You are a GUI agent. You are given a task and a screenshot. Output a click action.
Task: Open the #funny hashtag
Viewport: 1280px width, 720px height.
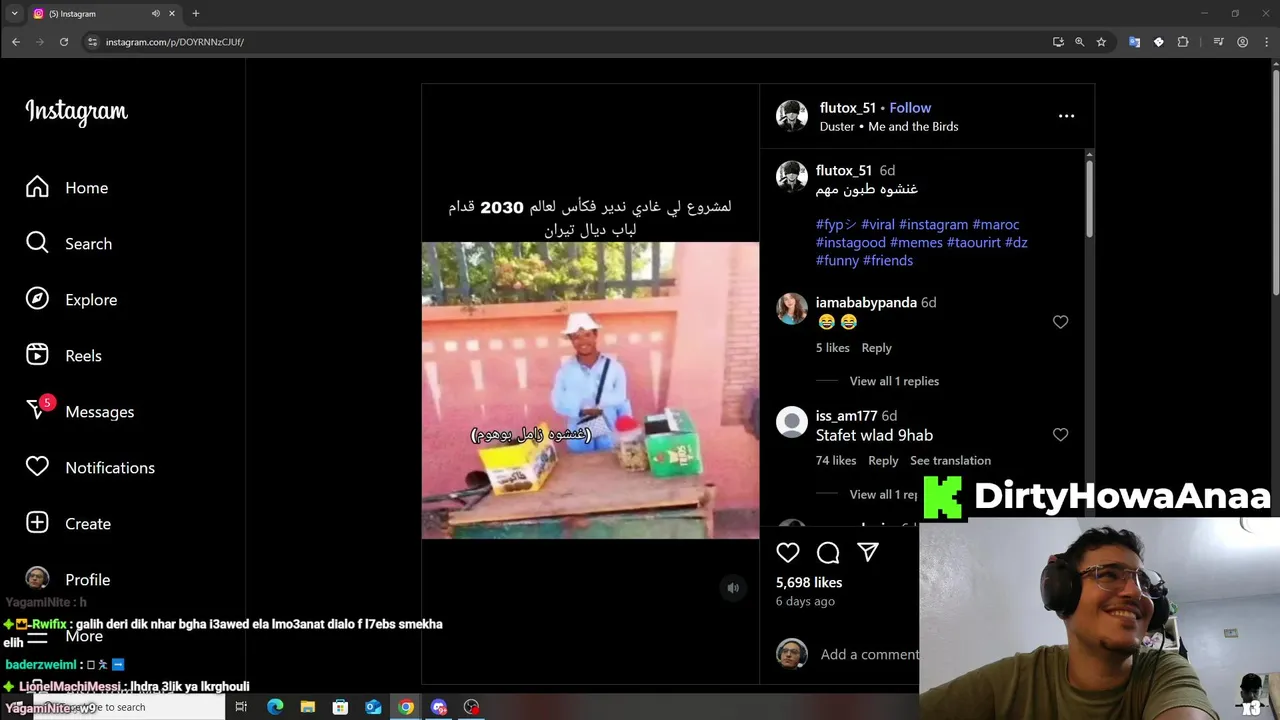click(x=837, y=261)
